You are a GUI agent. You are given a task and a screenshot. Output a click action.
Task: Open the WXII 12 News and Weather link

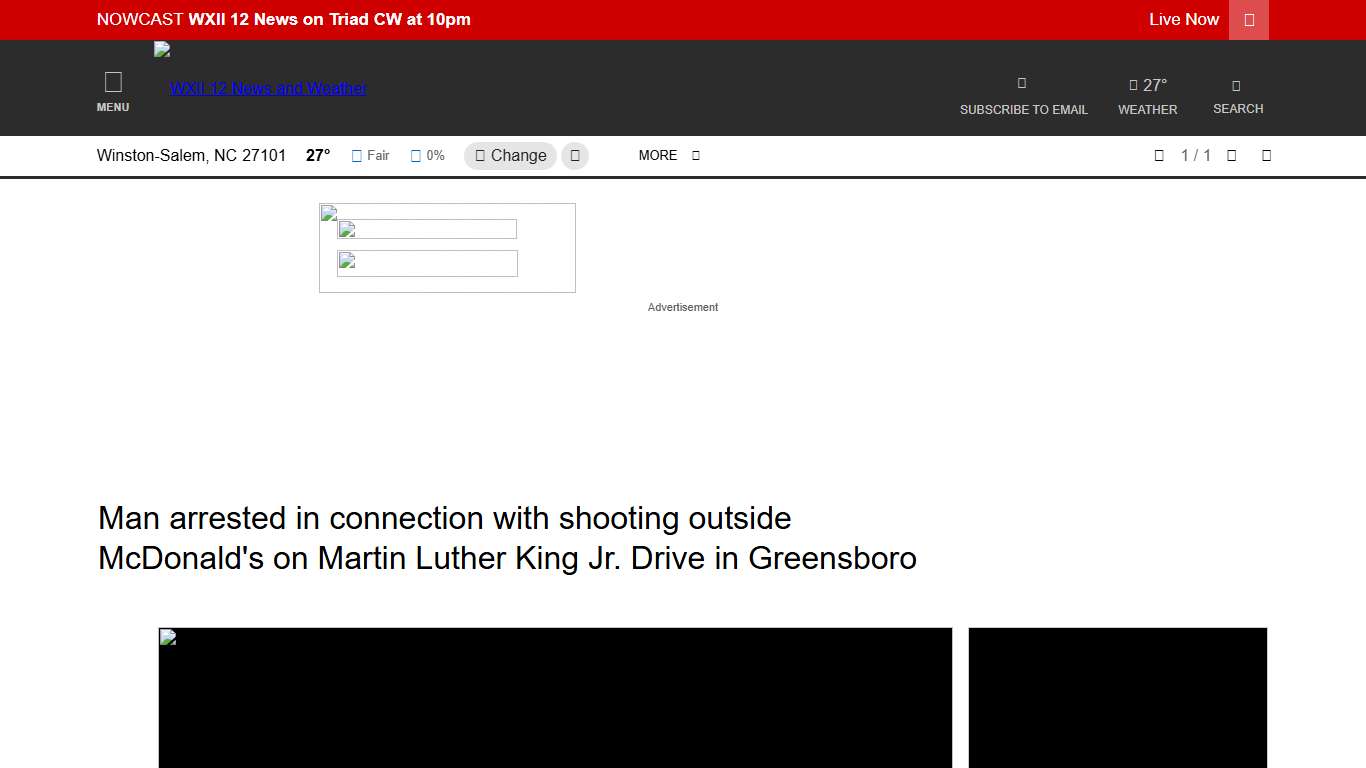pyautogui.click(x=268, y=88)
